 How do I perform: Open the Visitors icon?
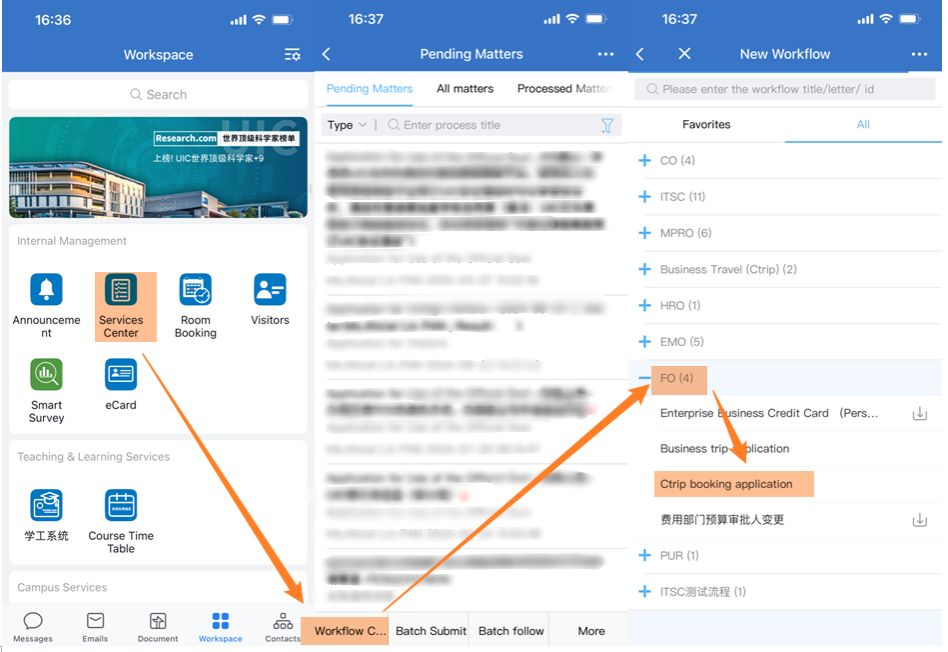(x=269, y=290)
